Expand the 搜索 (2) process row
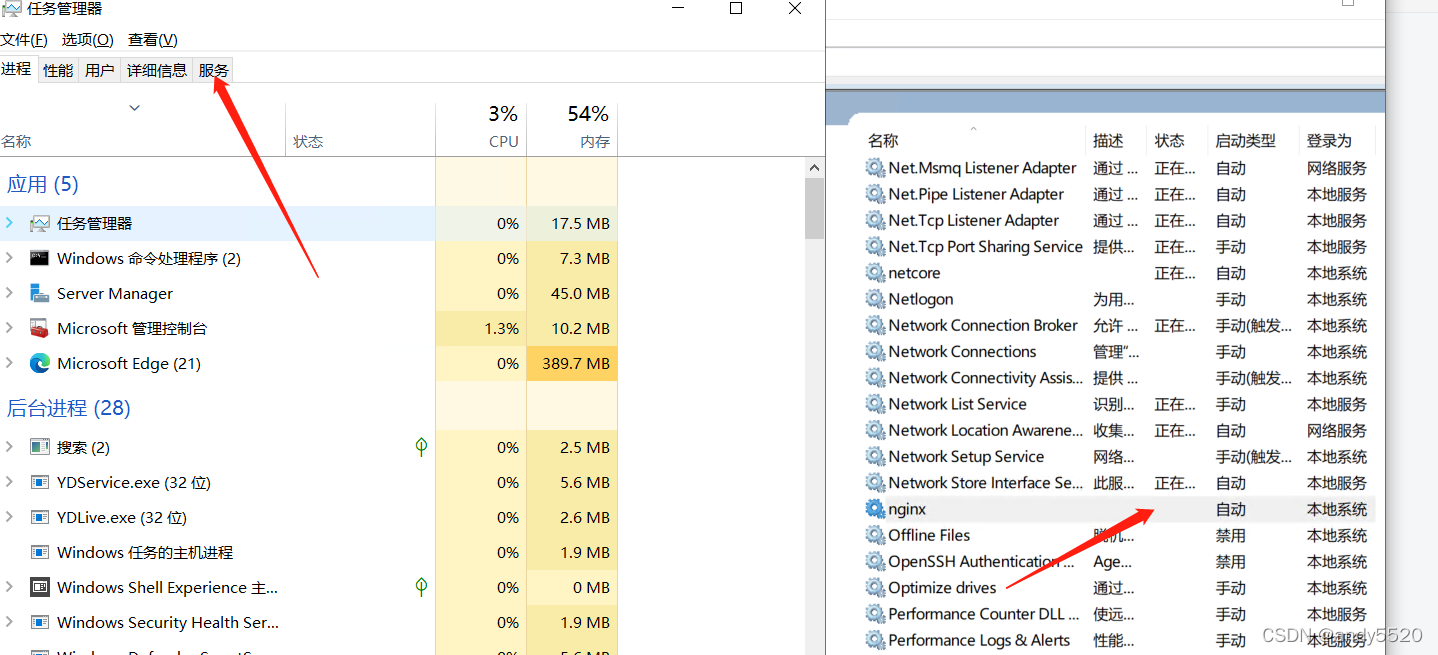The image size is (1438, 655). coord(10,448)
